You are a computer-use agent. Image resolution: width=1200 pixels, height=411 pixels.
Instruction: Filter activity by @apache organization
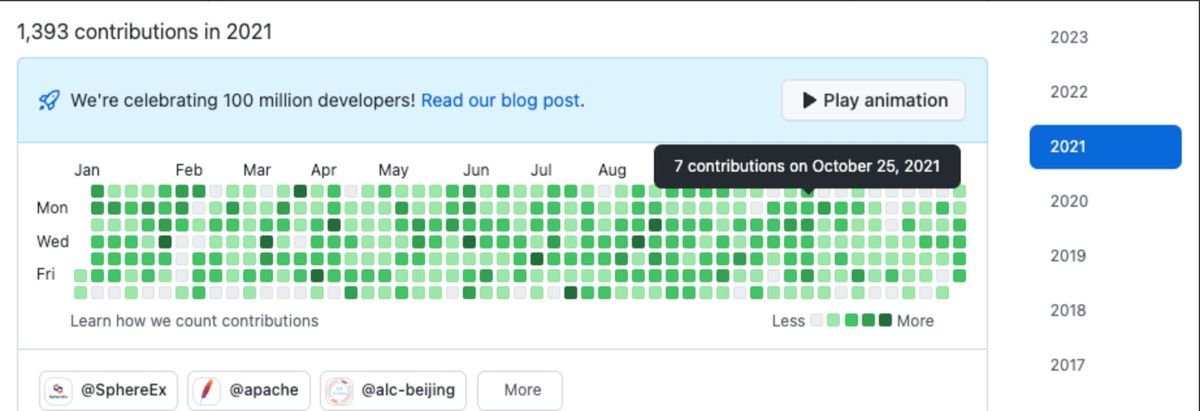pos(249,390)
